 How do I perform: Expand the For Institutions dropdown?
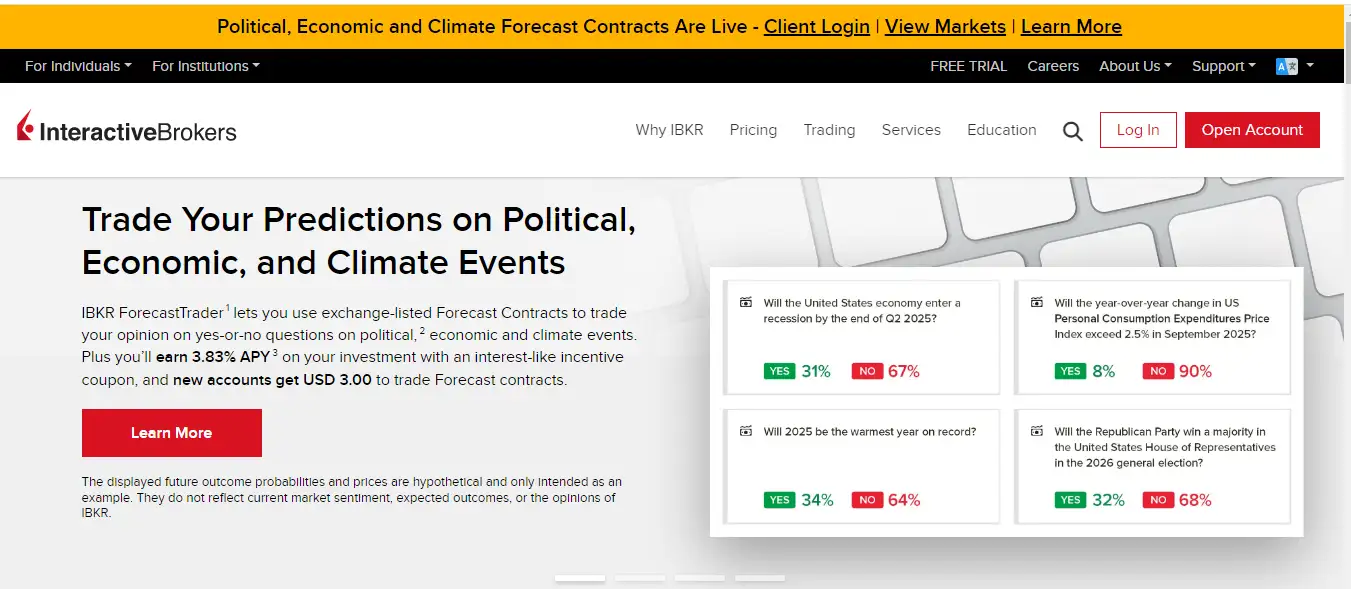[x=205, y=66]
